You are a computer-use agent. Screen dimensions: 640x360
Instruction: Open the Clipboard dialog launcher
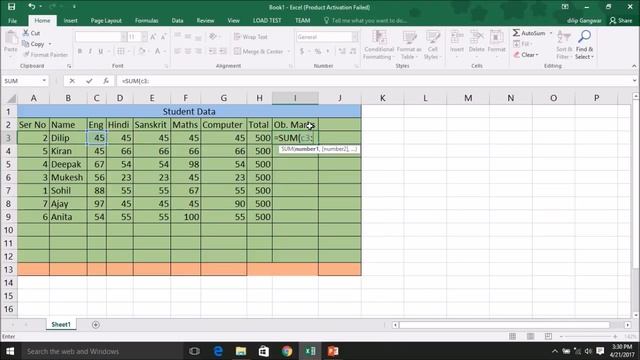coord(69,66)
